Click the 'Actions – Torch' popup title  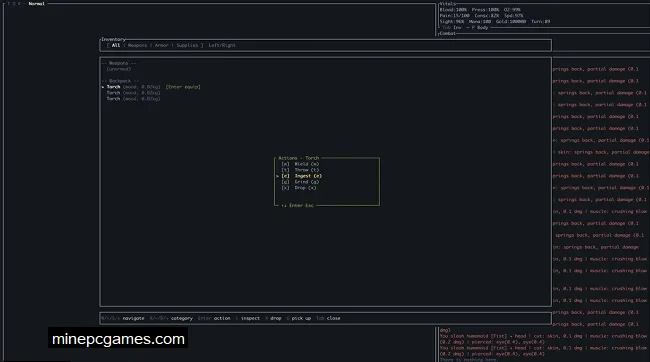[x=298, y=158]
